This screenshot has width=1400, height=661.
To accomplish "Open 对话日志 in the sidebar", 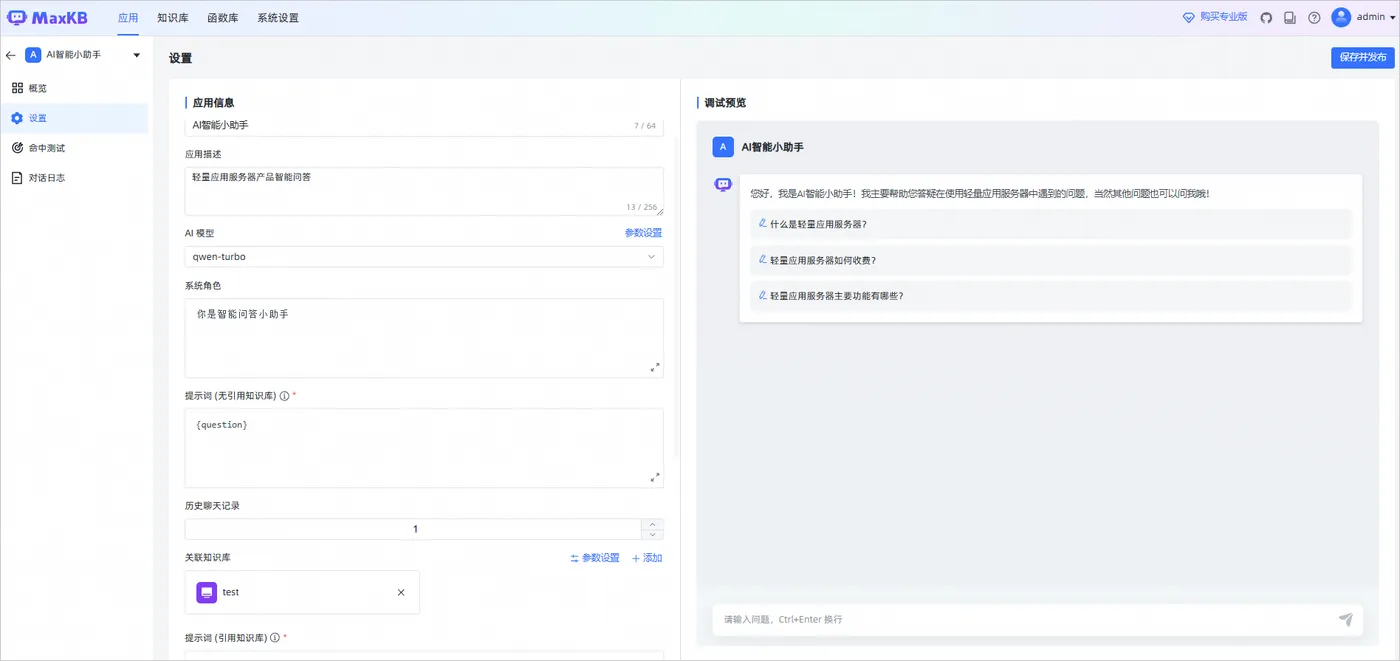I will click(x=75, y=178).
